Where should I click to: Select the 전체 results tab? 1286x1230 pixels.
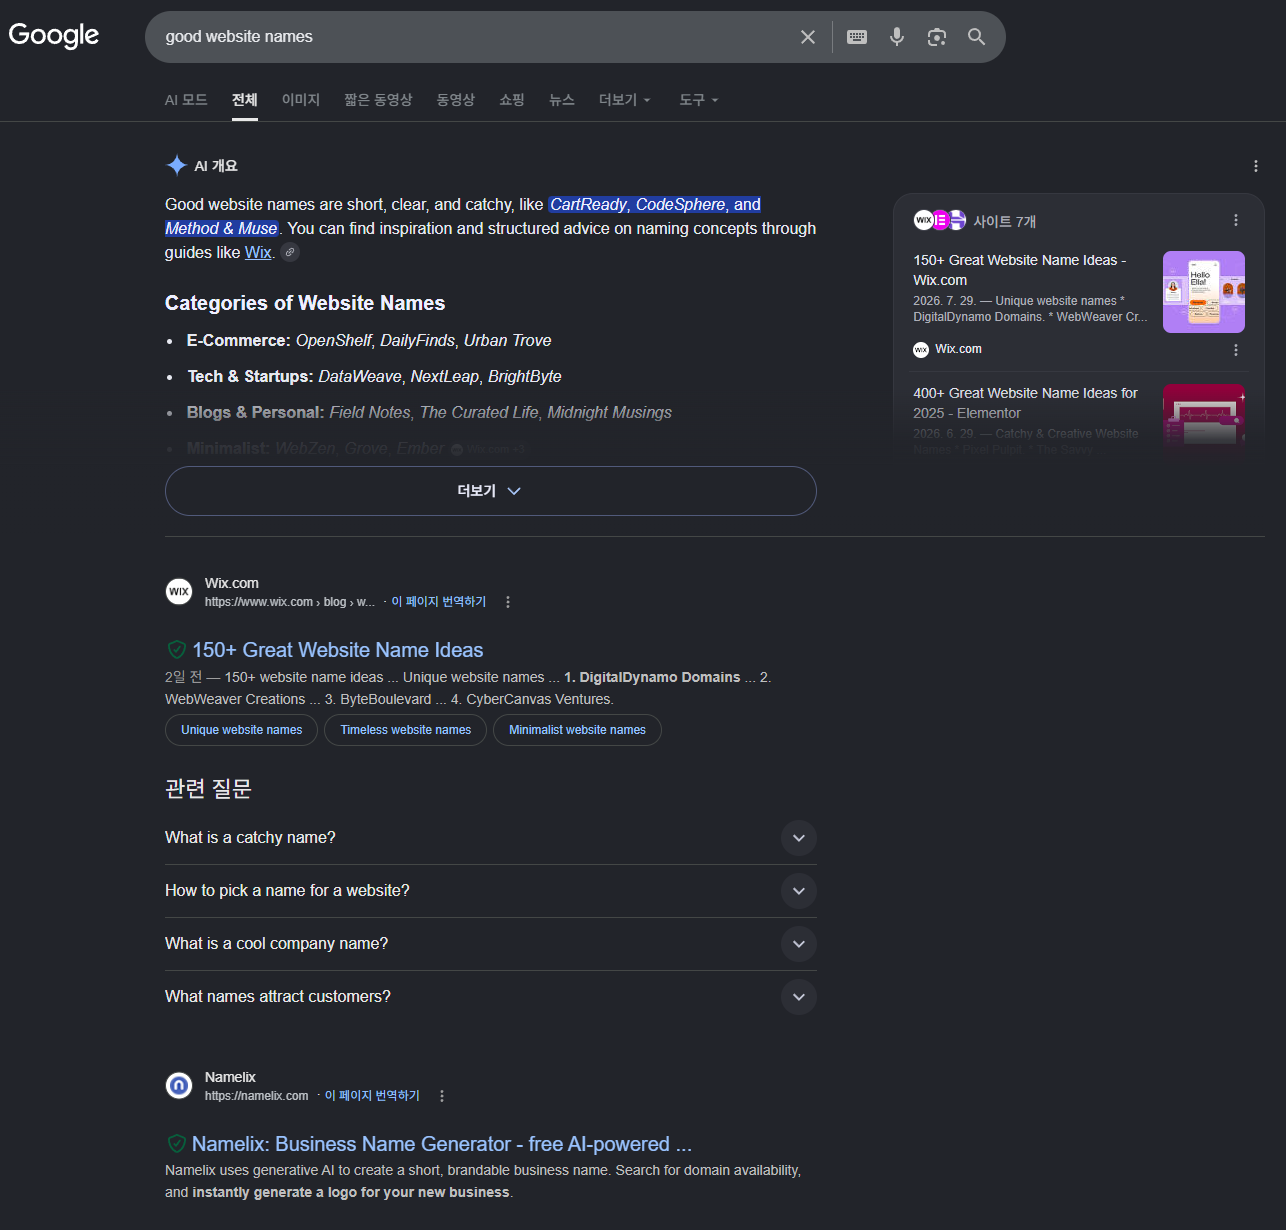click(x=245, y=100)
